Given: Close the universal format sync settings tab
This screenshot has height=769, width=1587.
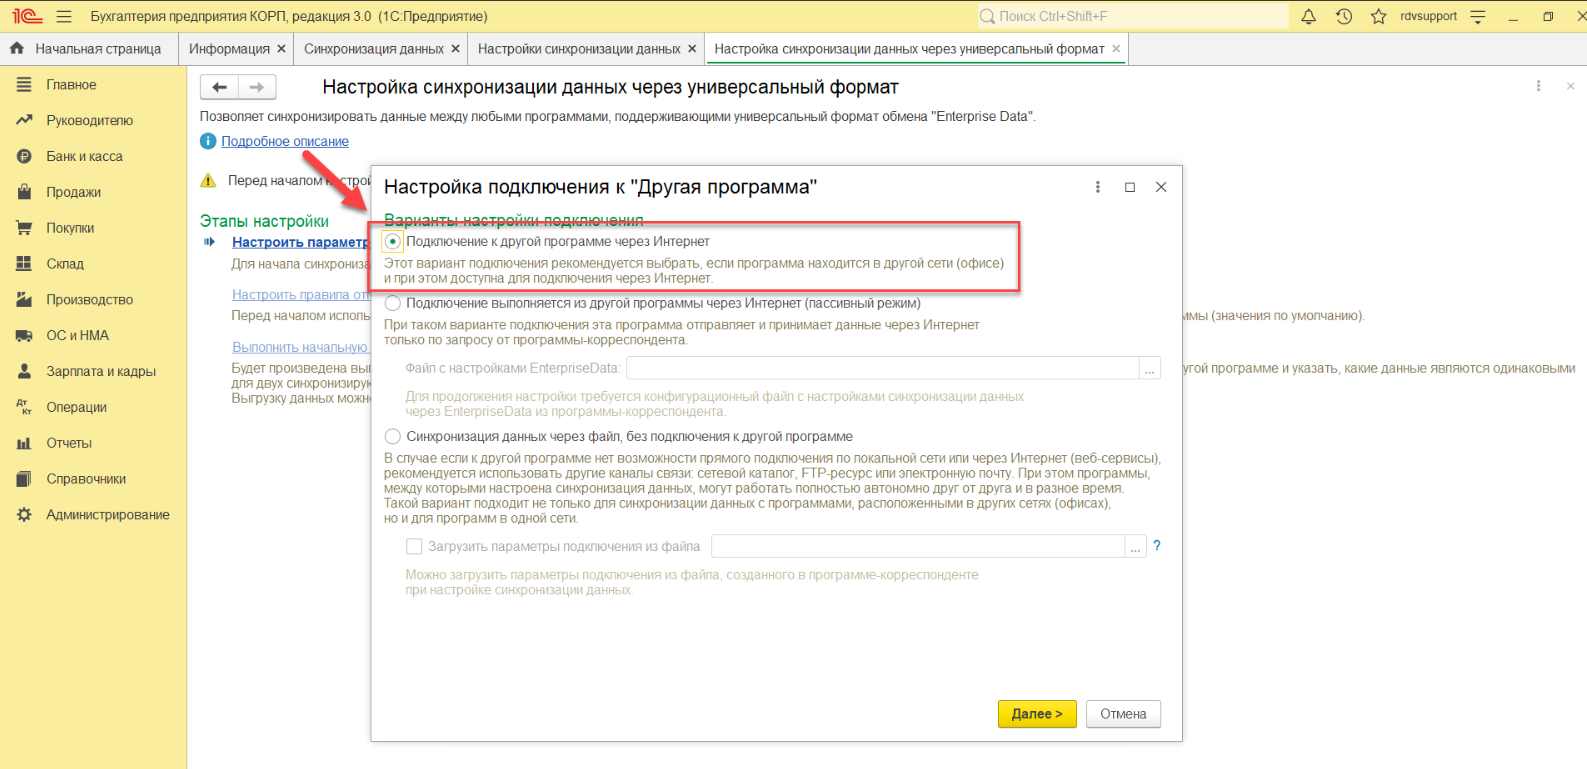Looking at the screenshot, I should click(x=1116, y=49).
